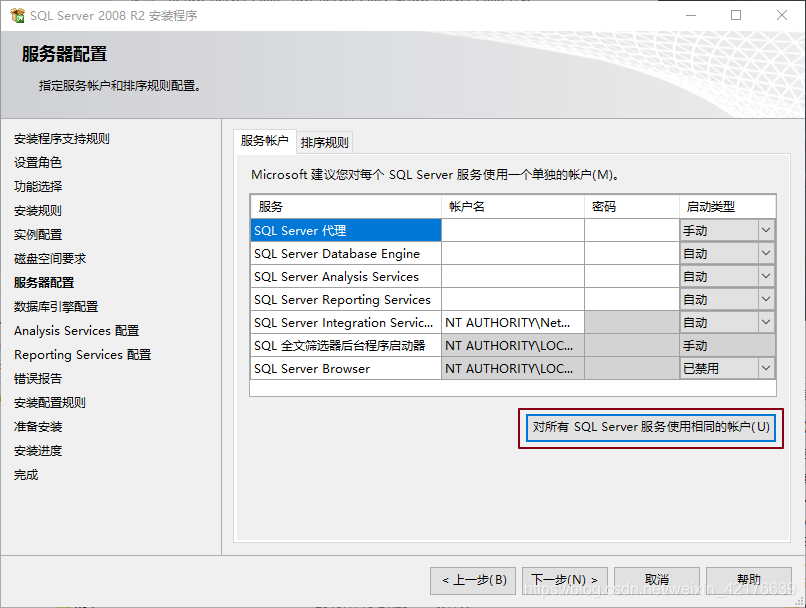
Task: Click account name field for Analysis Services
Action: click(513, 277)
